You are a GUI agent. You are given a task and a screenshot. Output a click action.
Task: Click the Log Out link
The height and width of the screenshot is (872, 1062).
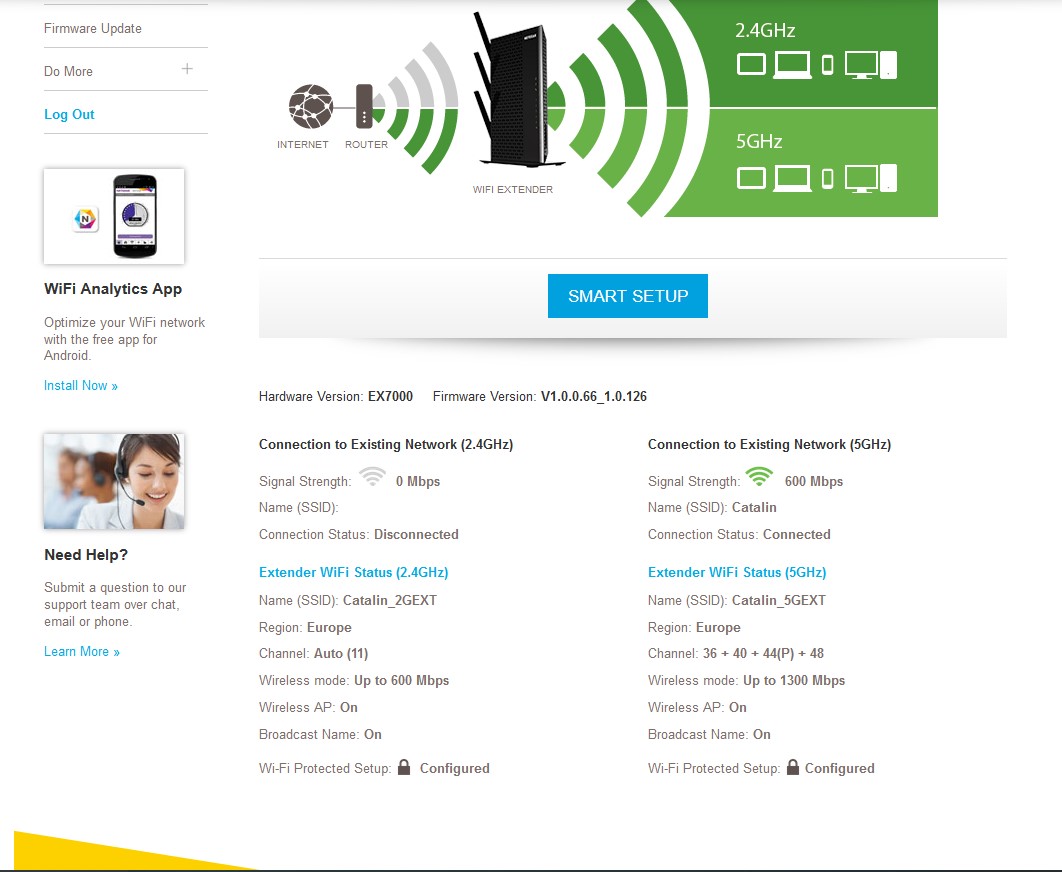click(69, 115)
